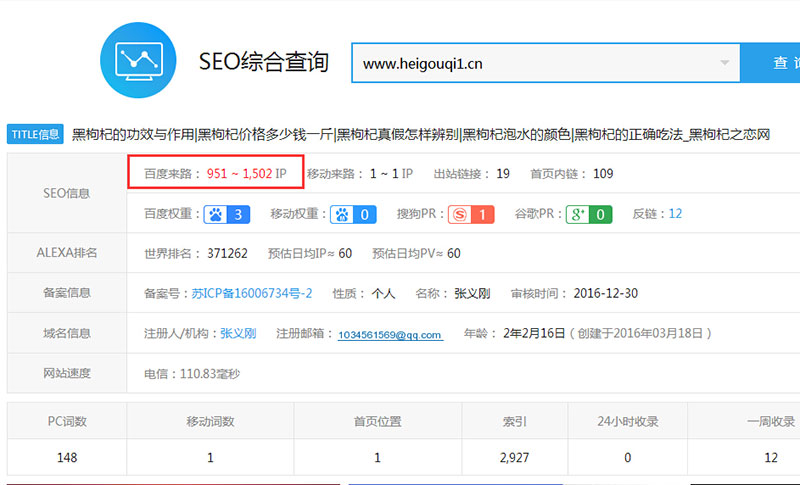800x485 pixels.
Task: Click the blue 查询 search button
Action: (770, 63)
